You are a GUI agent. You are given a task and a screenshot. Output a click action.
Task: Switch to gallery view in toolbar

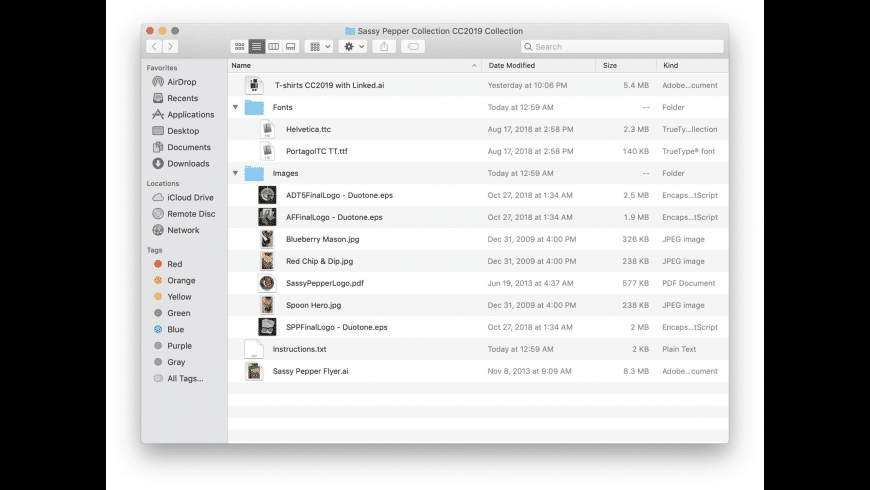[x=290, y=46]
